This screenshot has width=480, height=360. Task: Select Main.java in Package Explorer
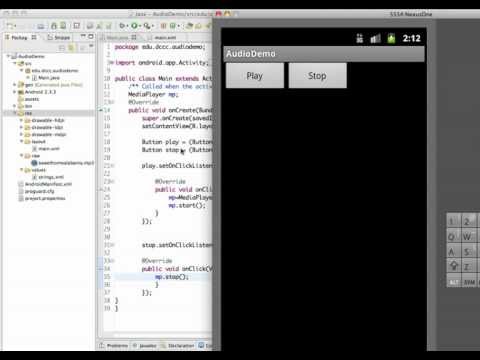46,78
